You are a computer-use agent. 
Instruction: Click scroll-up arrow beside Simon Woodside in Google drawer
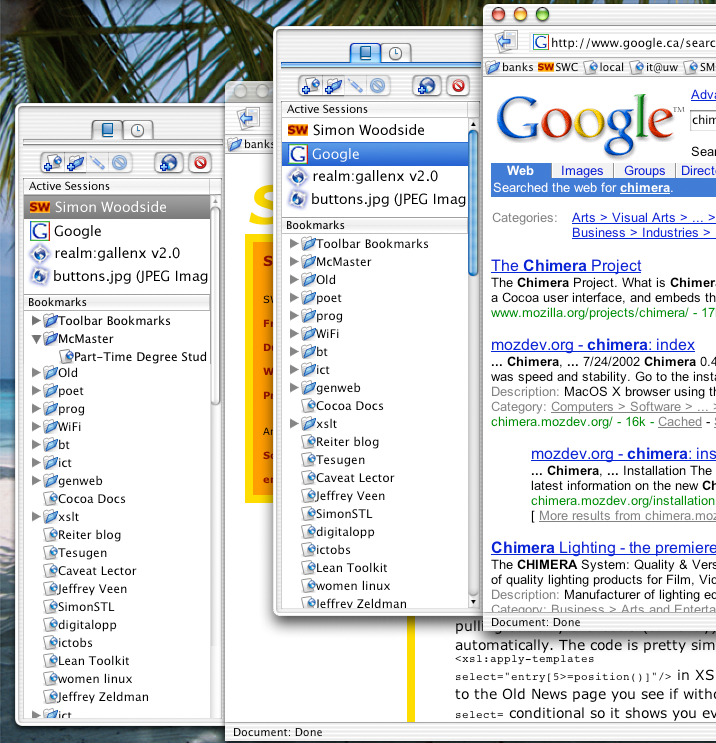[472, 124]
